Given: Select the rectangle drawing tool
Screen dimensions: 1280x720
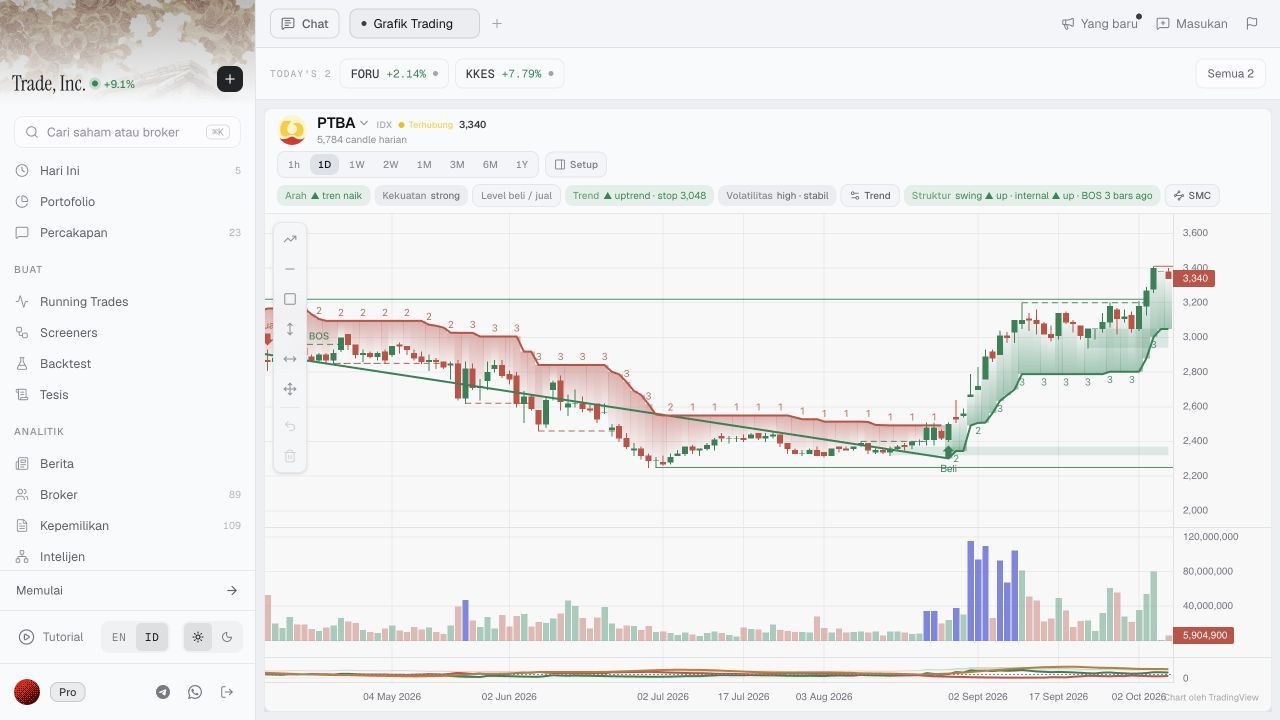Looking at the screenshot, I should click(290, 299).
